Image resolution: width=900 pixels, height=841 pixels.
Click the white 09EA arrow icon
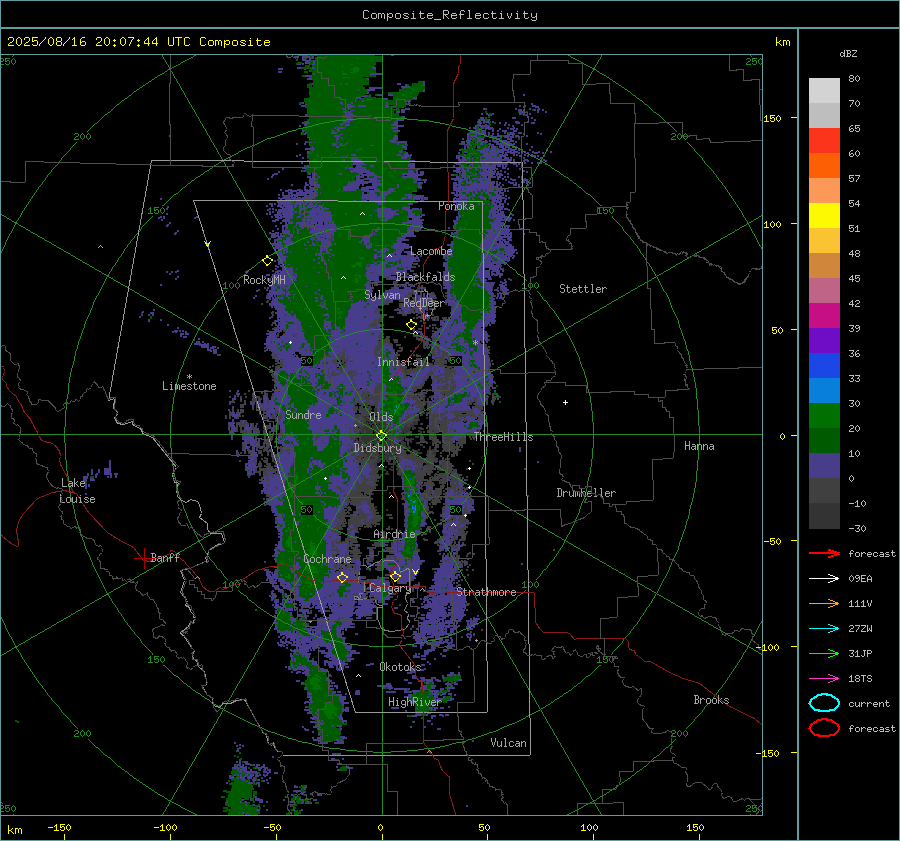click(x=824, y=578)
